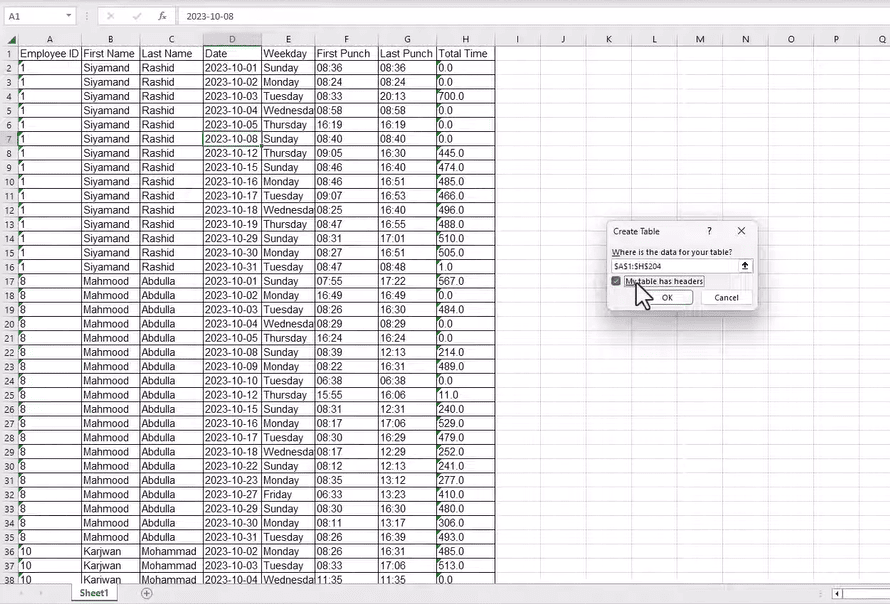
Task: Select the row 7 header
Action: tap(8, 139)
